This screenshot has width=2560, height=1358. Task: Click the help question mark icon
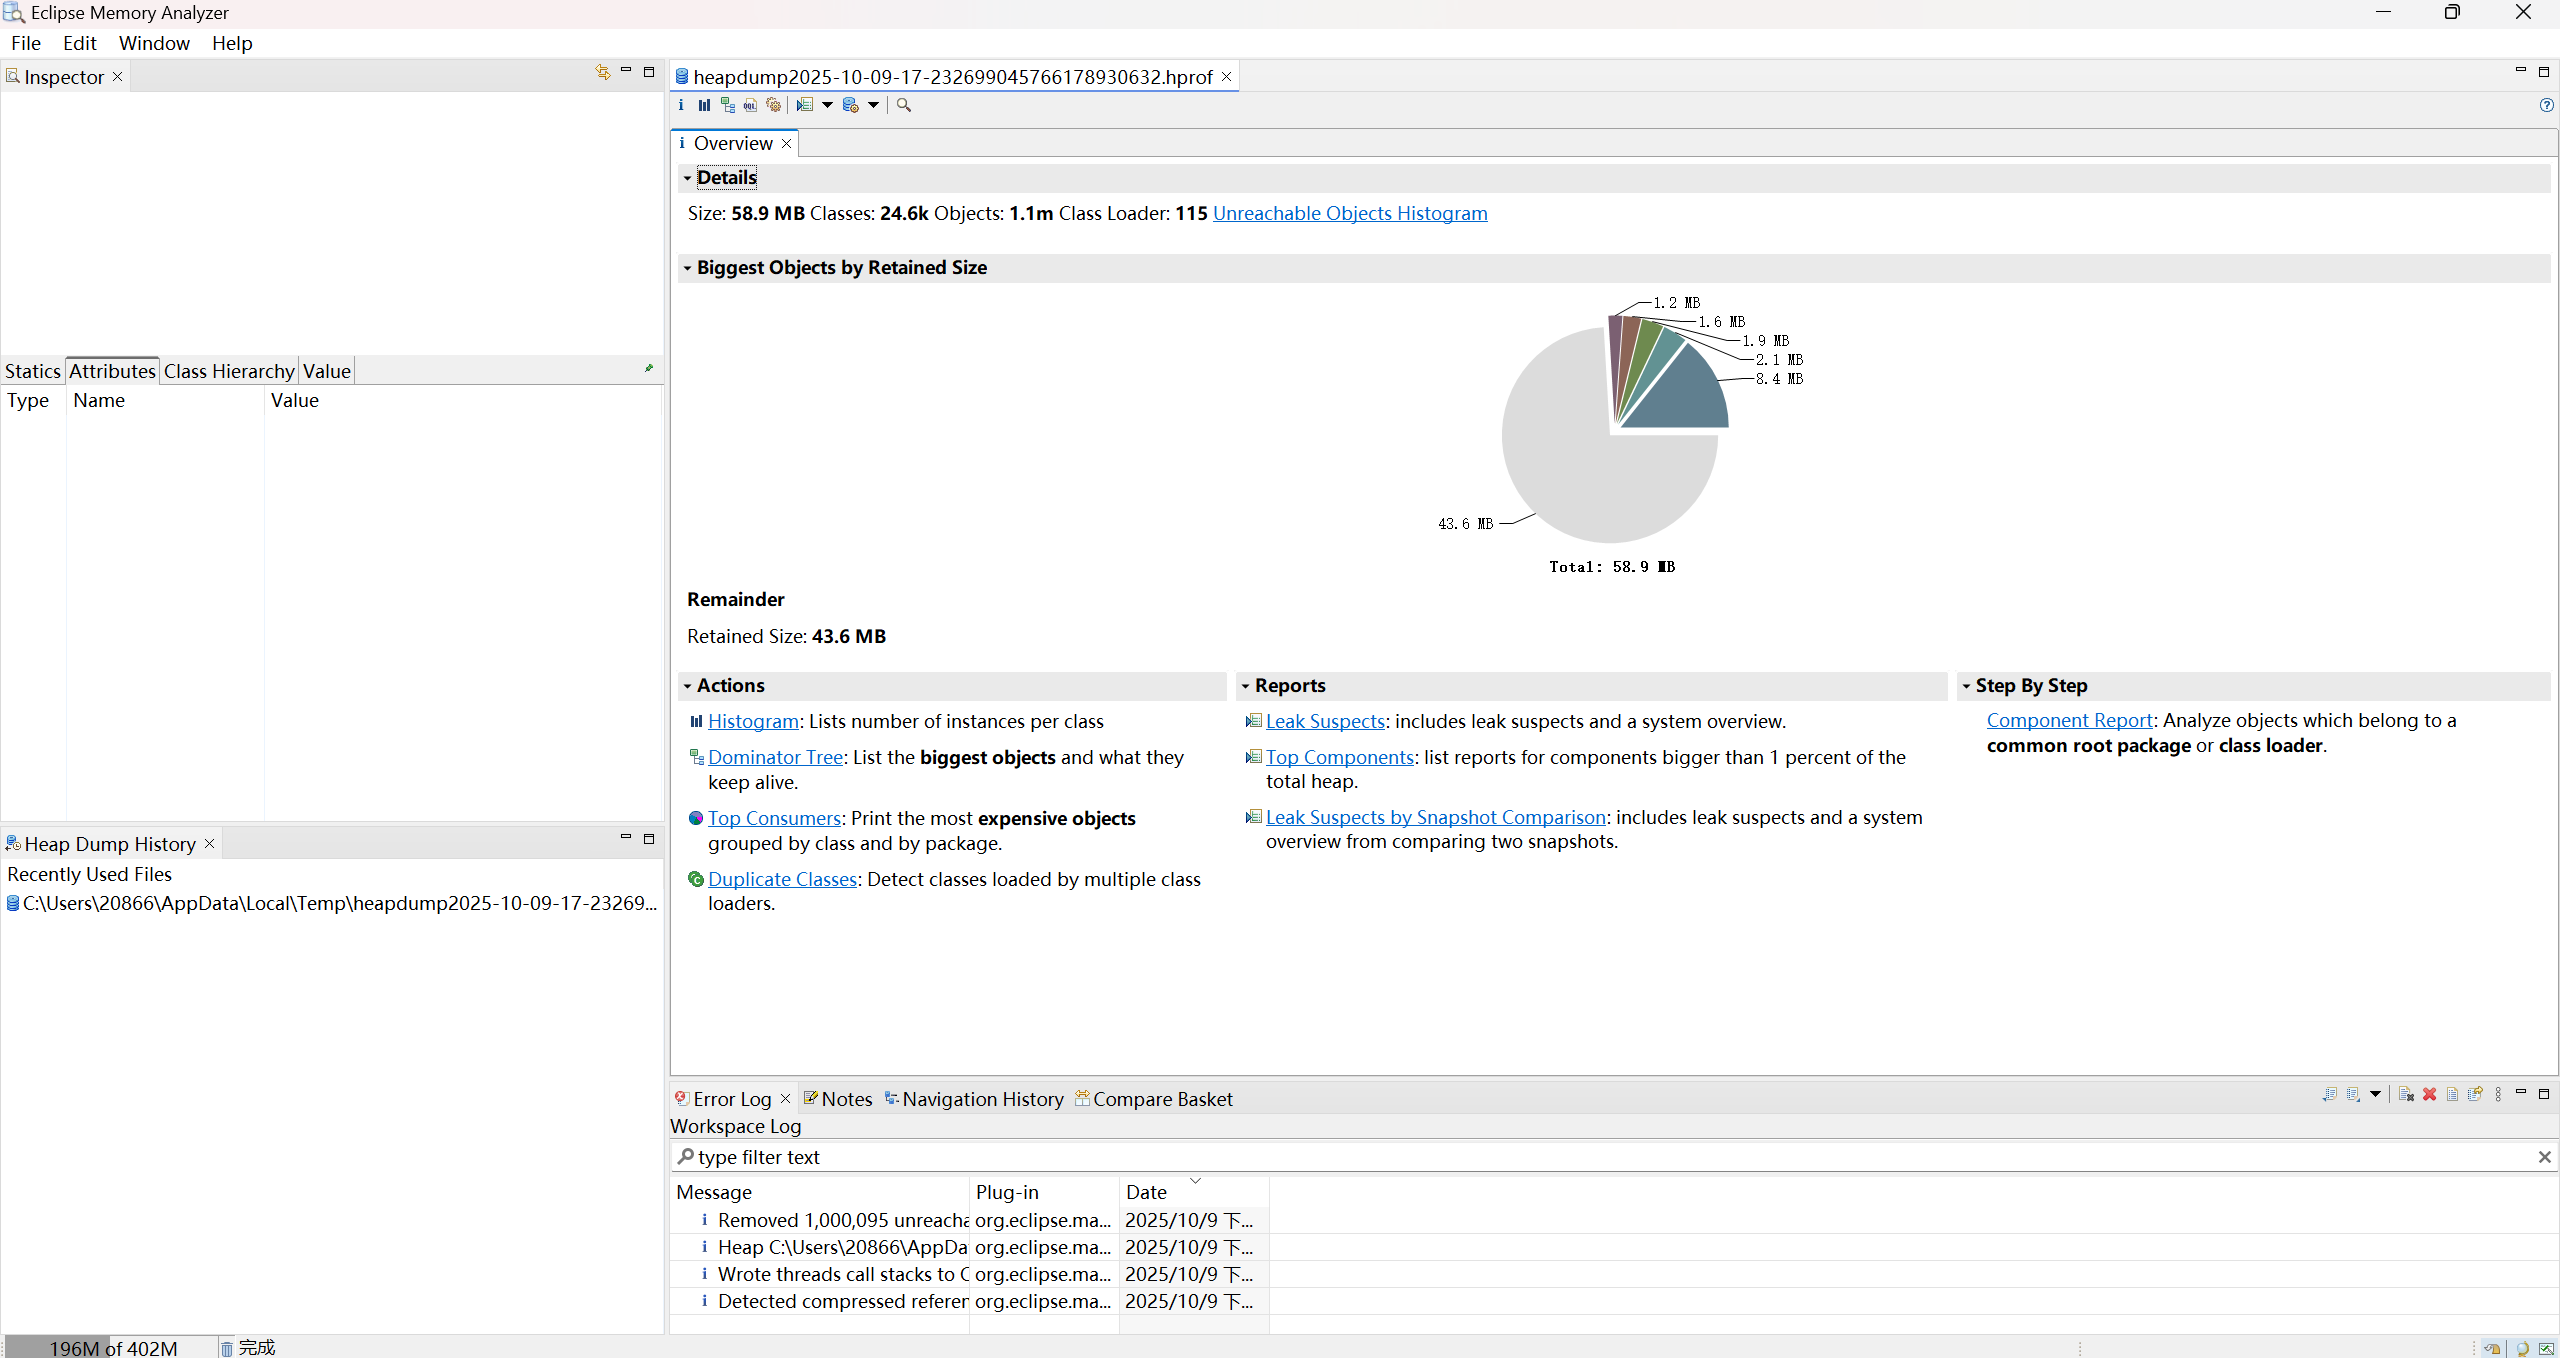point(2546,105)
